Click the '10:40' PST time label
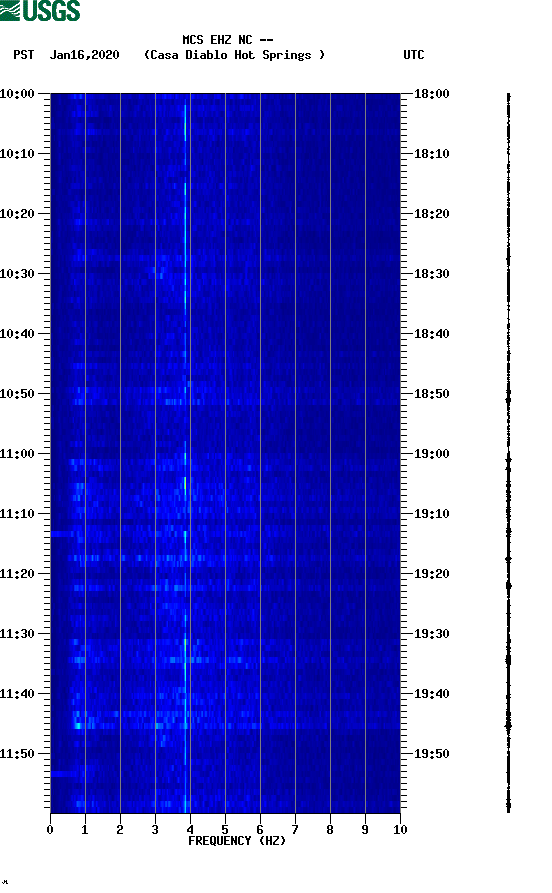This screenshot has width=552, height=893. pyautogui.click(x=17, y=334)
